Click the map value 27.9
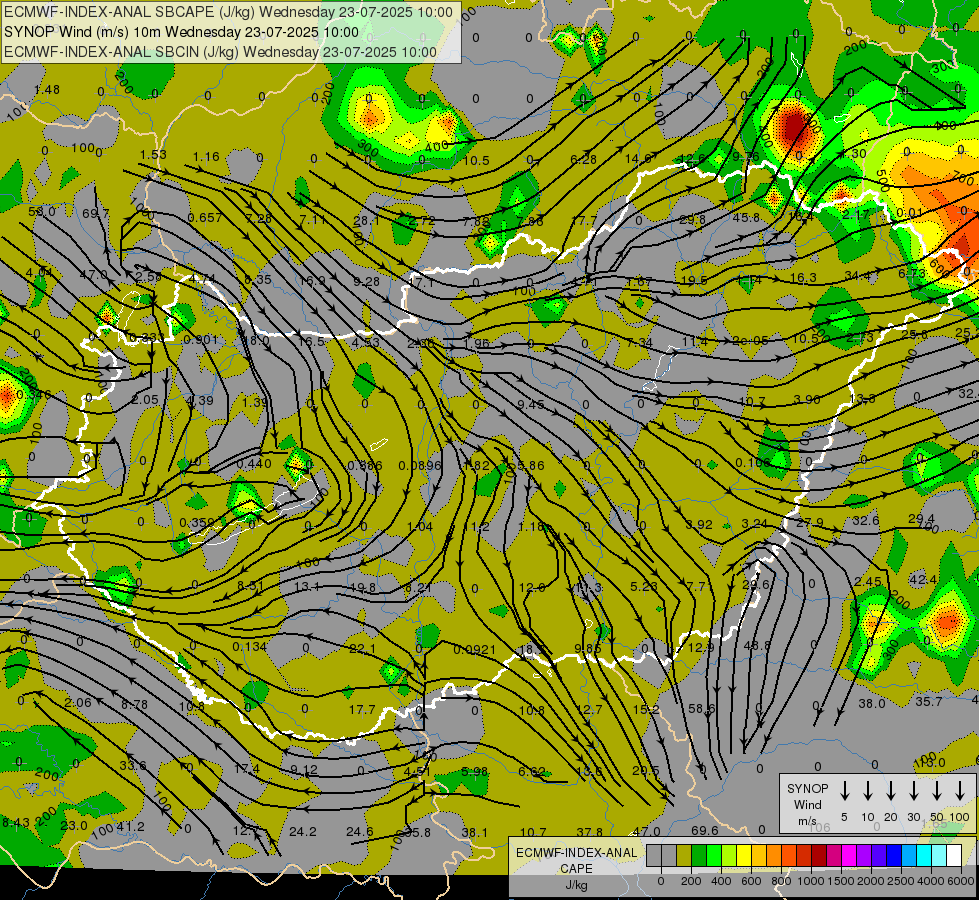The height and width of the screenshot is (900, 979). 810,522
